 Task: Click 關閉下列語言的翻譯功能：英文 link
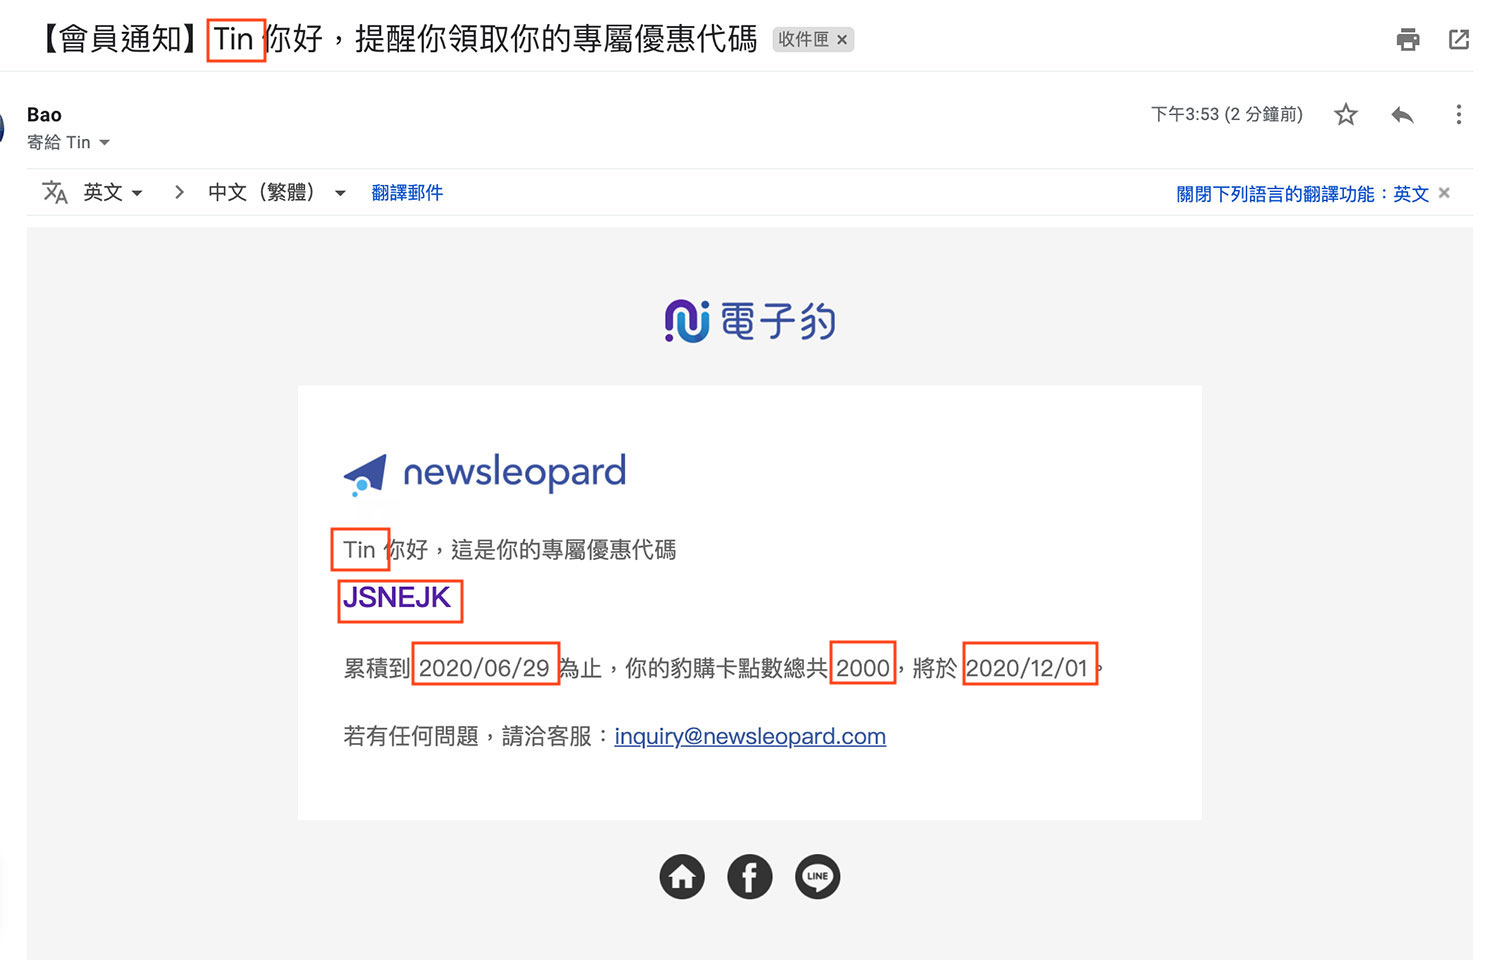tap(1302, 194)
